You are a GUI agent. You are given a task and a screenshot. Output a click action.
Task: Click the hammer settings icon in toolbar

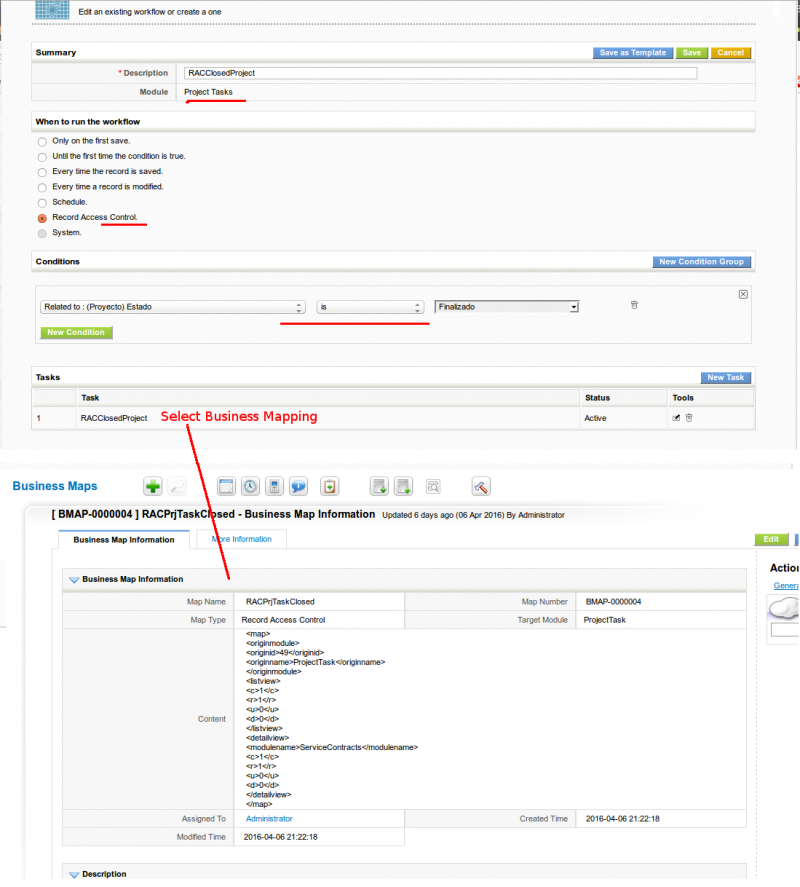click(481, 486)
